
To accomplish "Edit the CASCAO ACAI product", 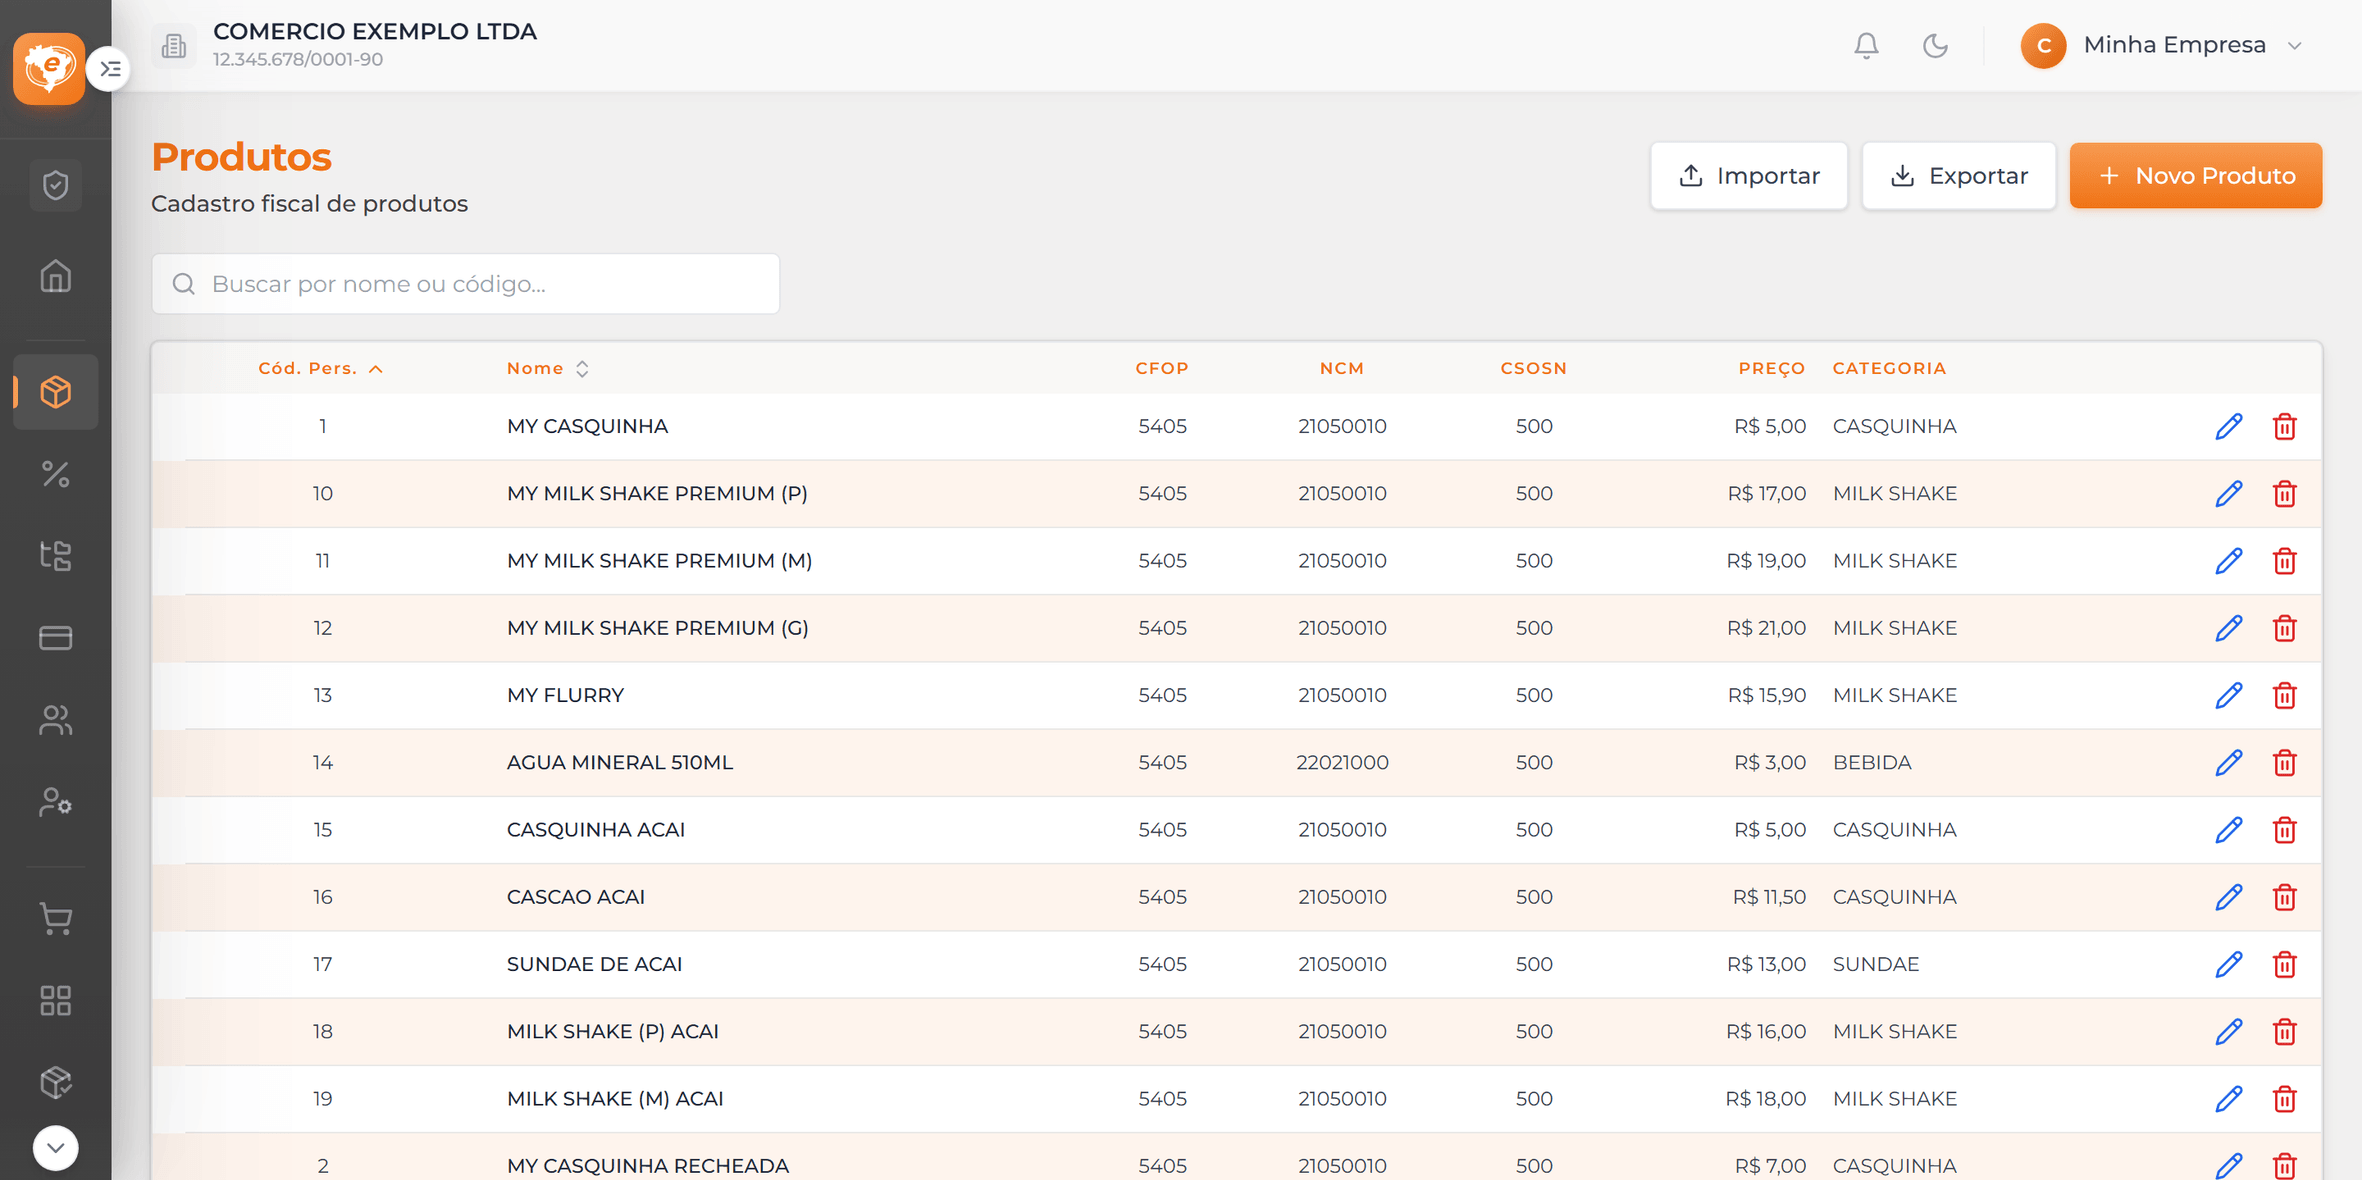I will pyautogui.click(x=2229, y=898).
